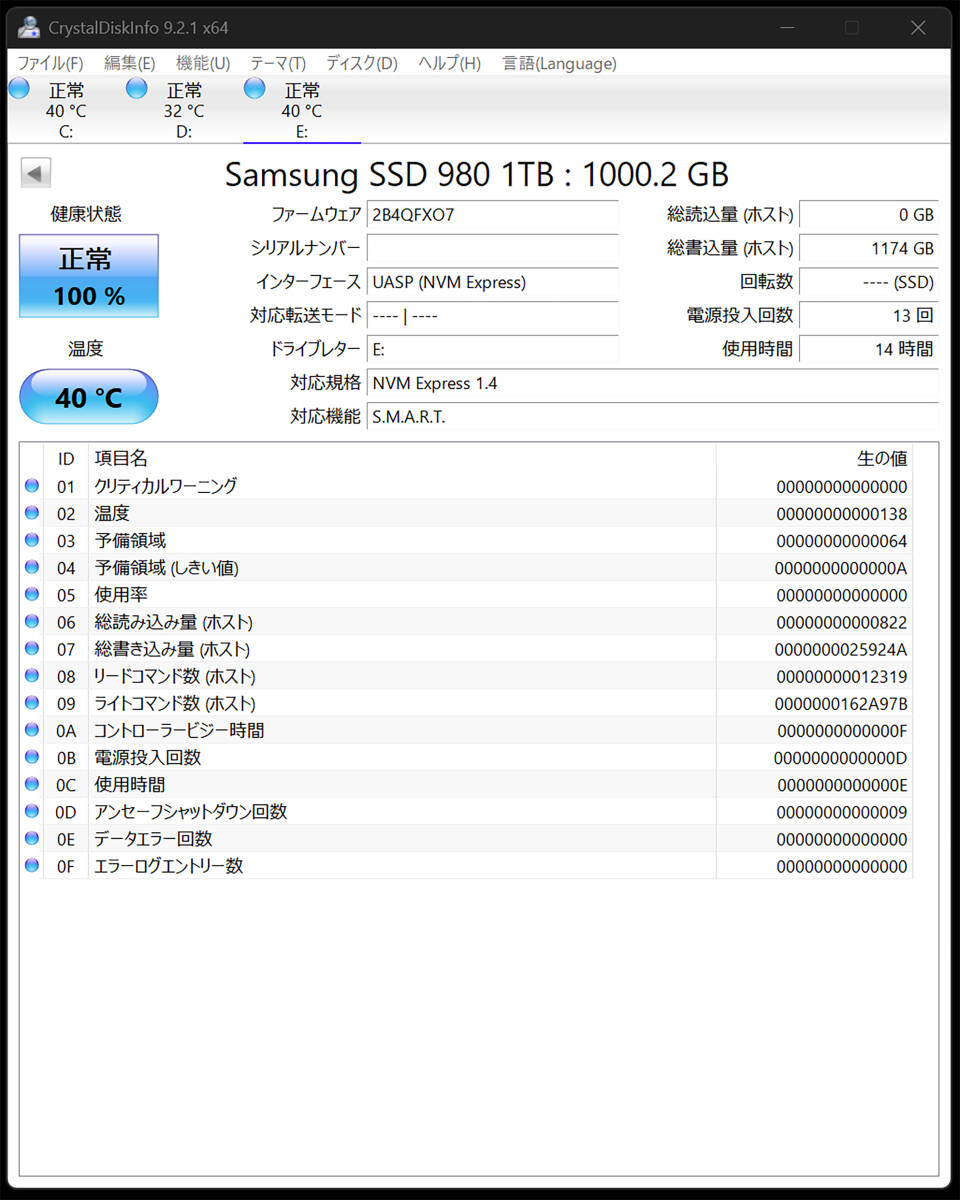This screenshot has width=960, height=1200.
Task: Click status orb for ライトコマンド数 row
Action: 32,702
